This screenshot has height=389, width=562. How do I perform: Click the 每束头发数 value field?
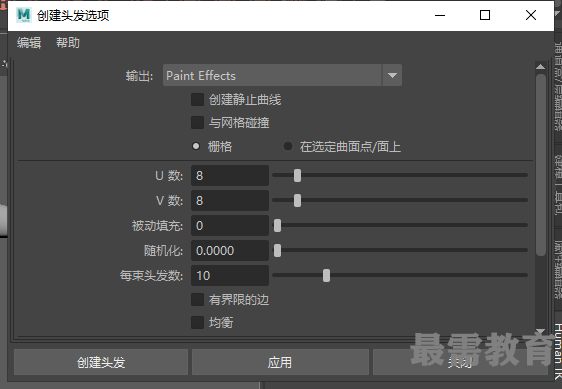230,276
